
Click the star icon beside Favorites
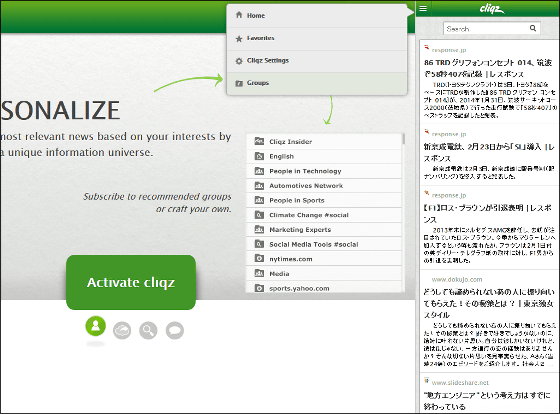tap(239, 39)
